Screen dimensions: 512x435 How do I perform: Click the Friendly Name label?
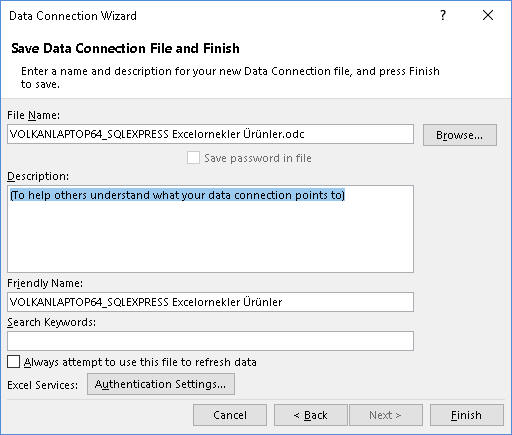[45, 283]
